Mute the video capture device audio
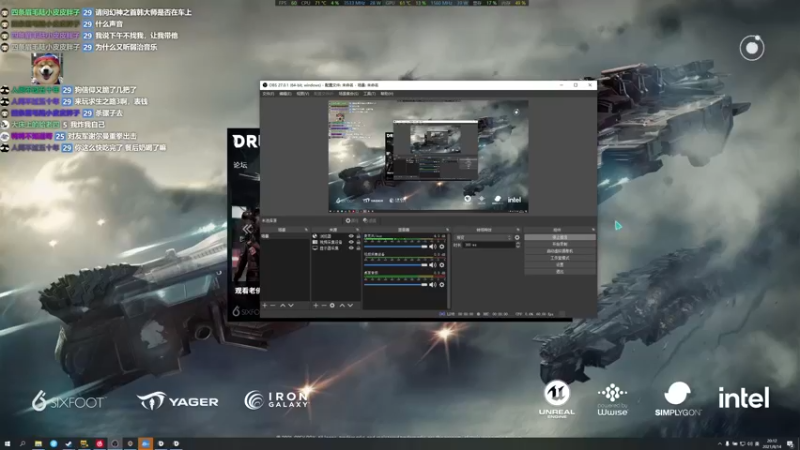 [433, 265]
